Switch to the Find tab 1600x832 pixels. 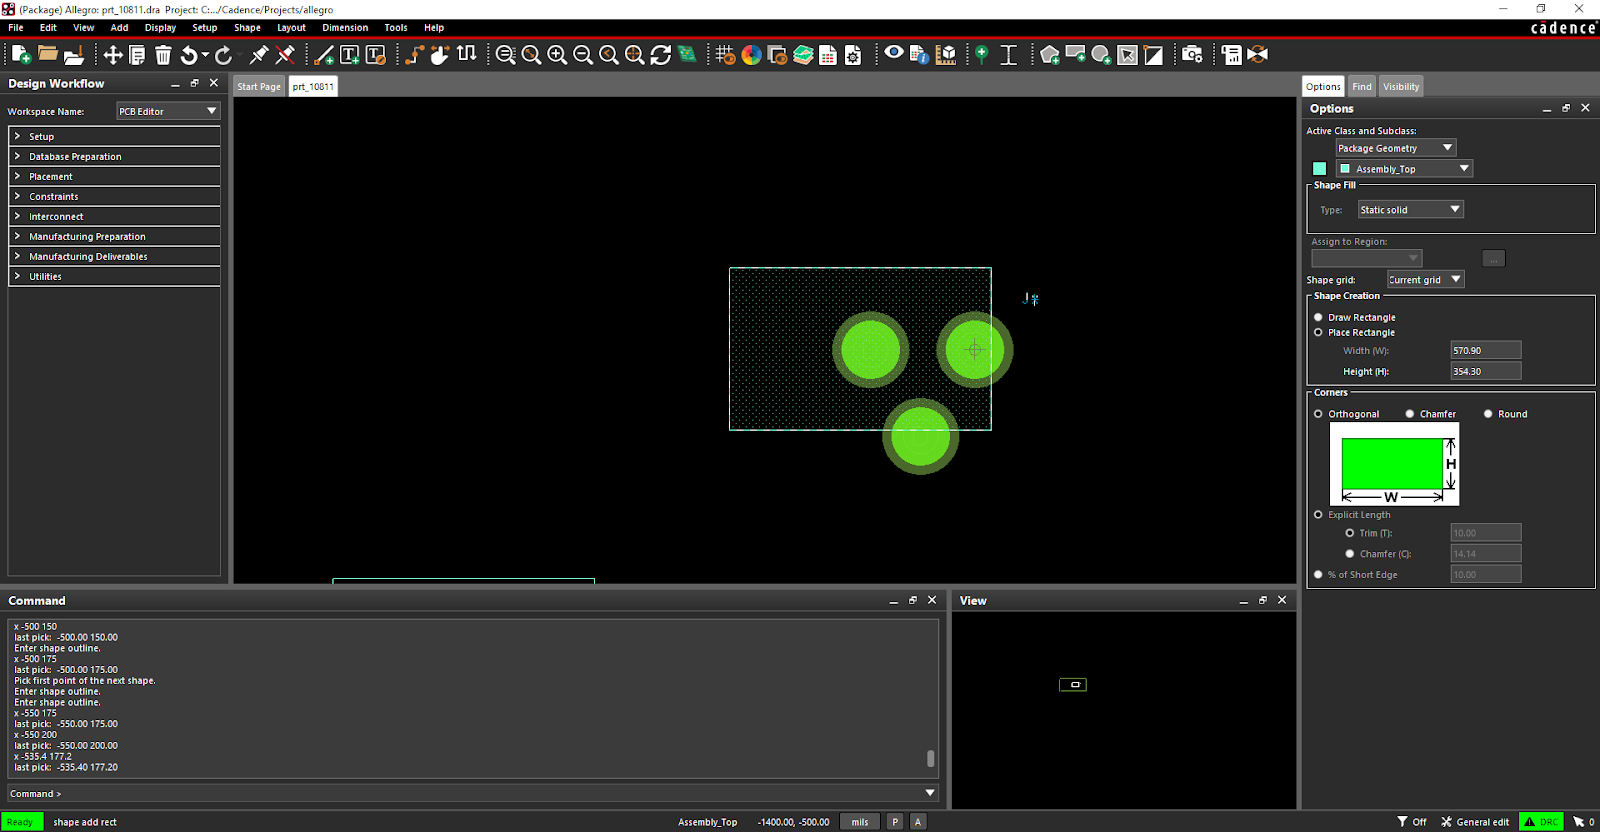[x=1362, y=87]
